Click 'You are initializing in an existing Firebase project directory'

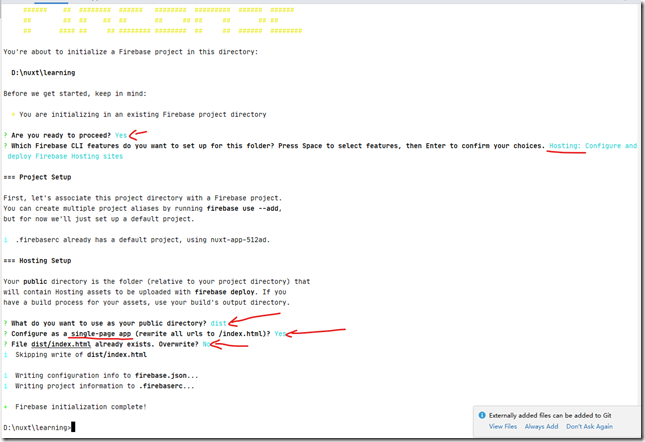[142, 114]
